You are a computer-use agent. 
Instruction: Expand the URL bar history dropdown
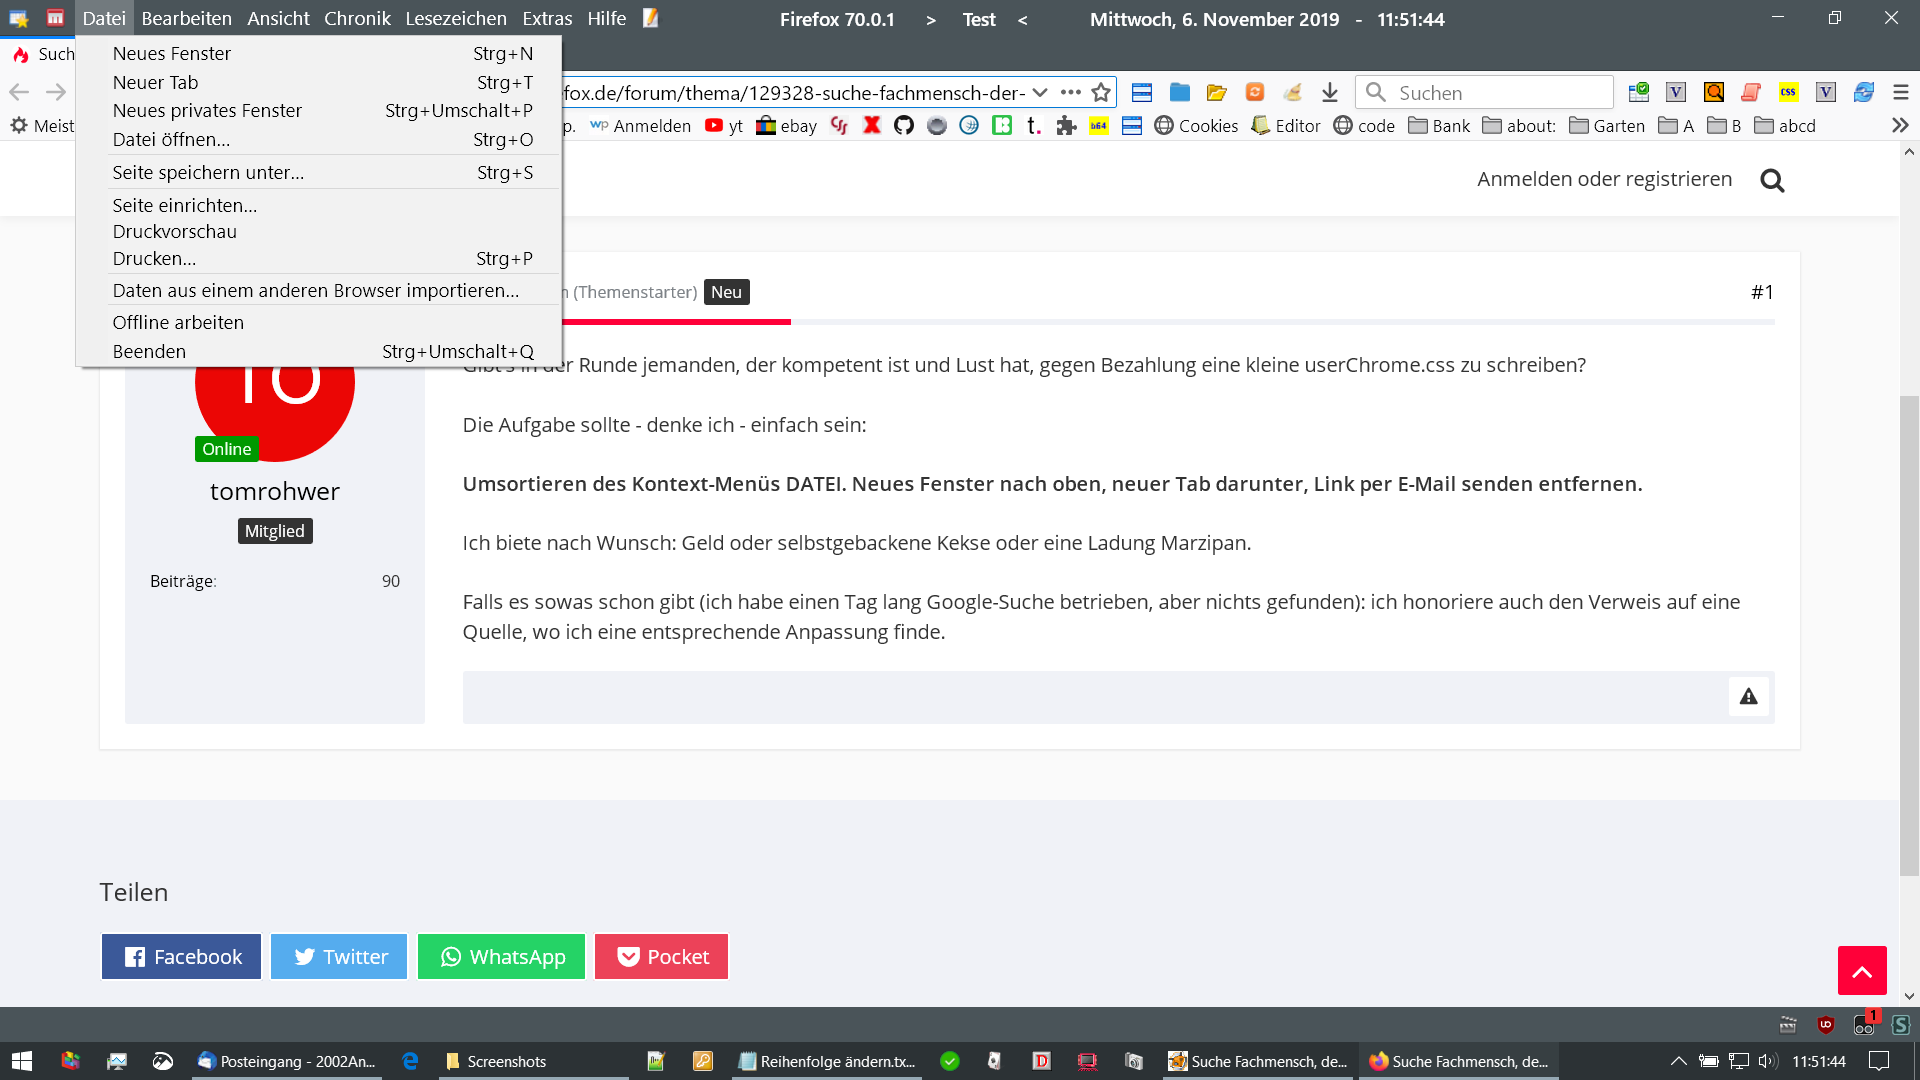click(x=1040, y=93)
